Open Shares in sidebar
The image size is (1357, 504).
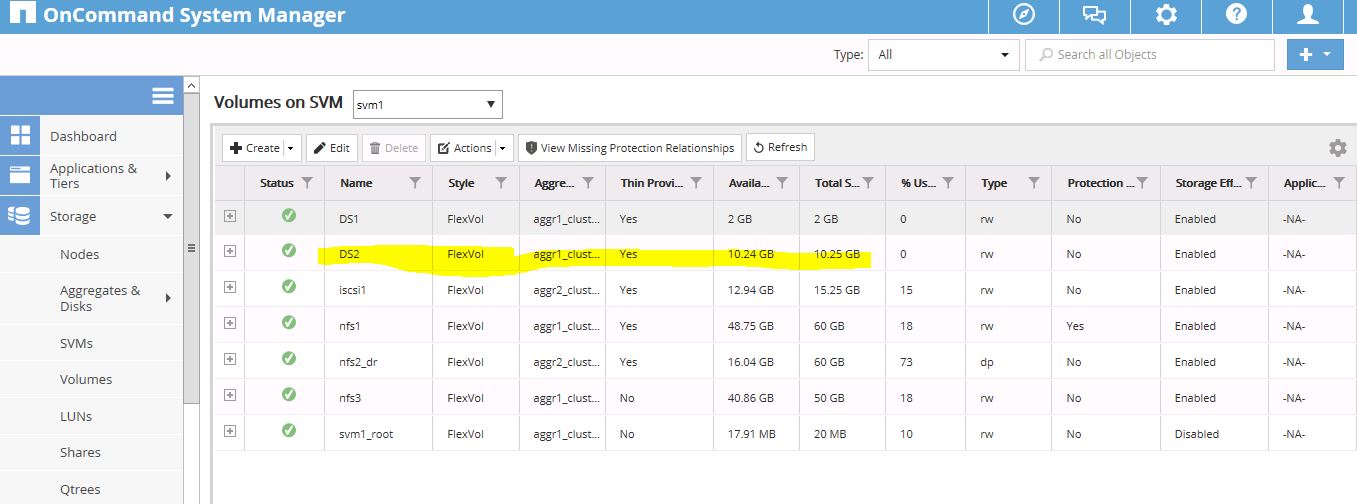click(x=80, y=452)
